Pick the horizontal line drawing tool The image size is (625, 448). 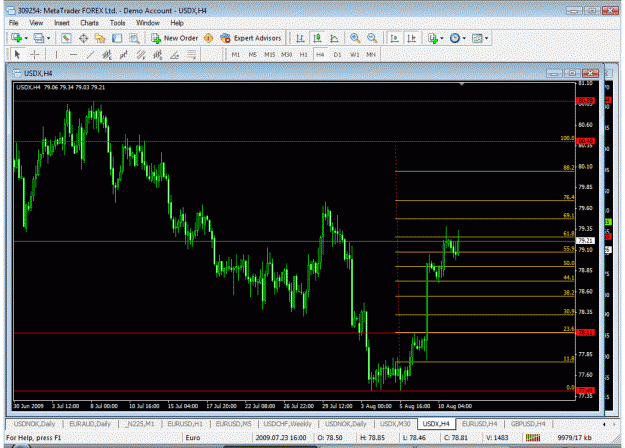click(x=73, y=55)
